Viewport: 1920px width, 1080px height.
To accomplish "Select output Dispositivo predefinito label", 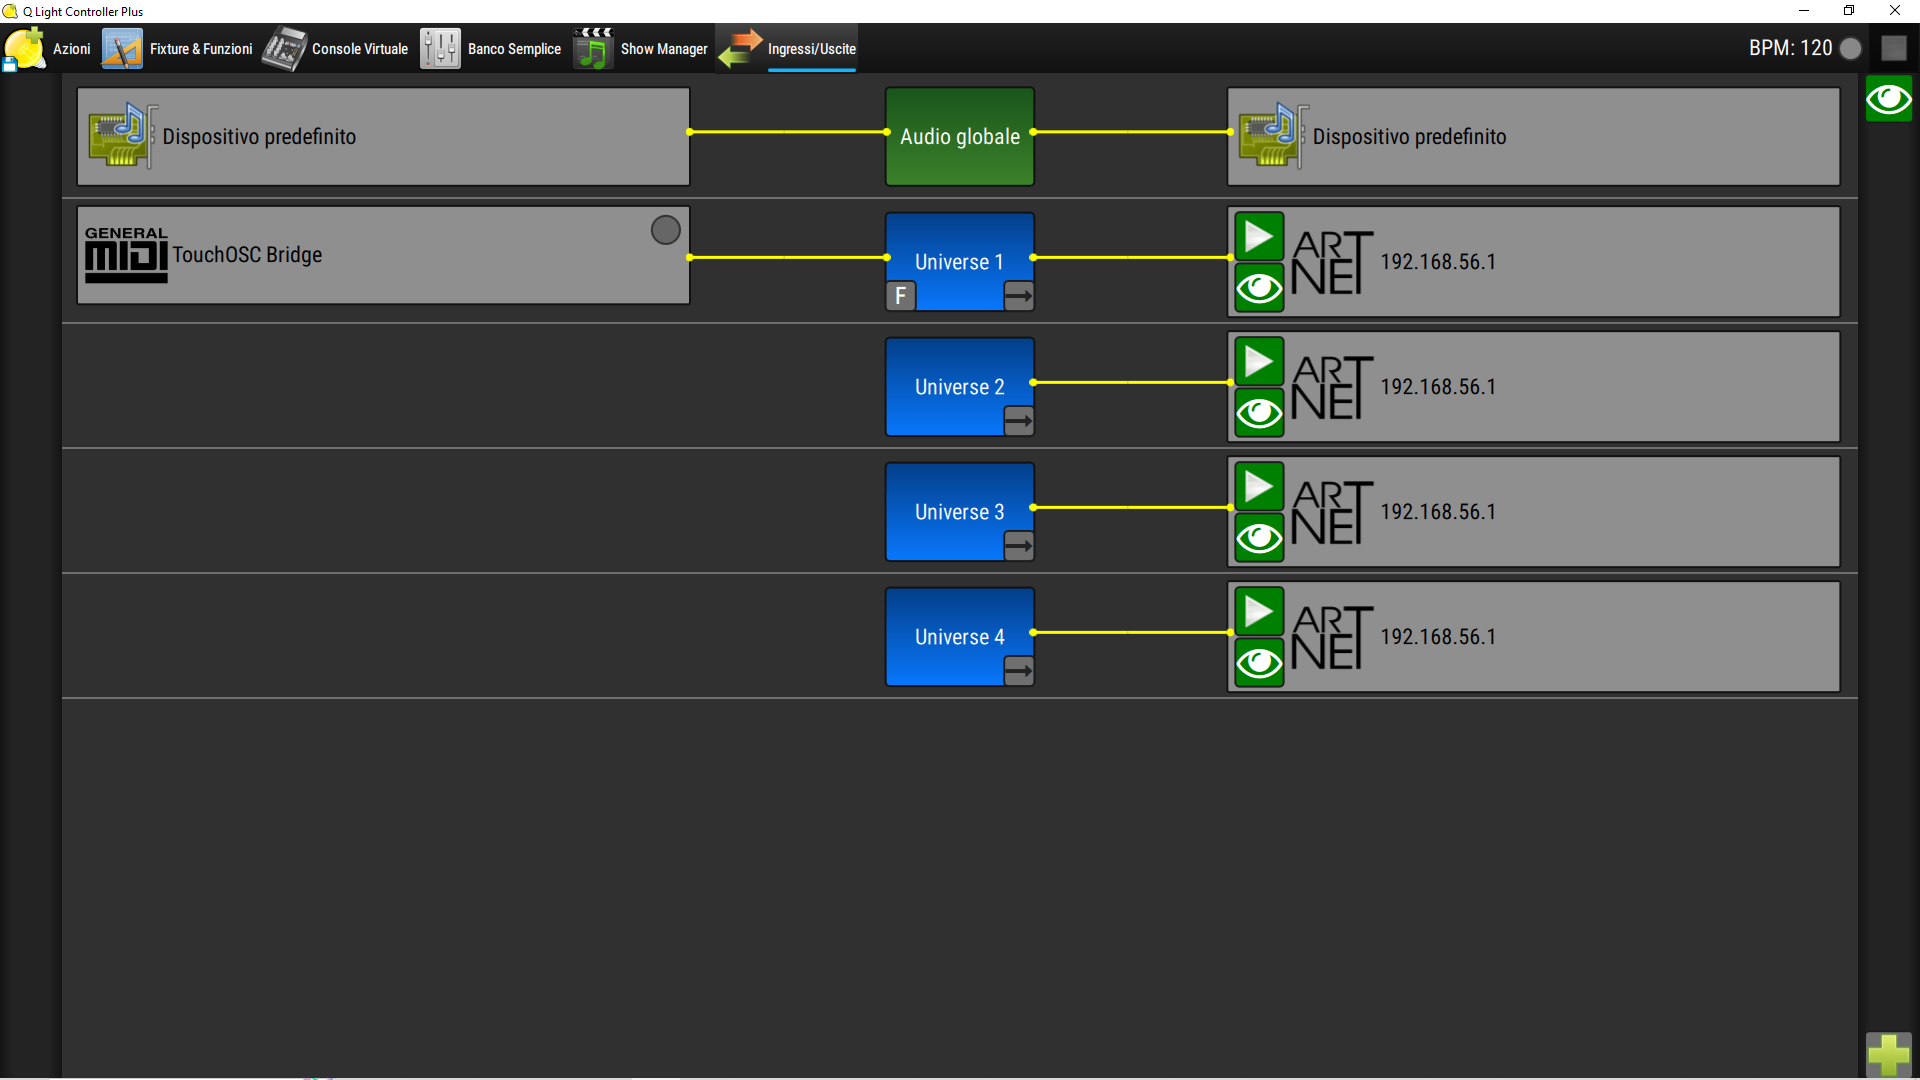I will coord(1409,137).
